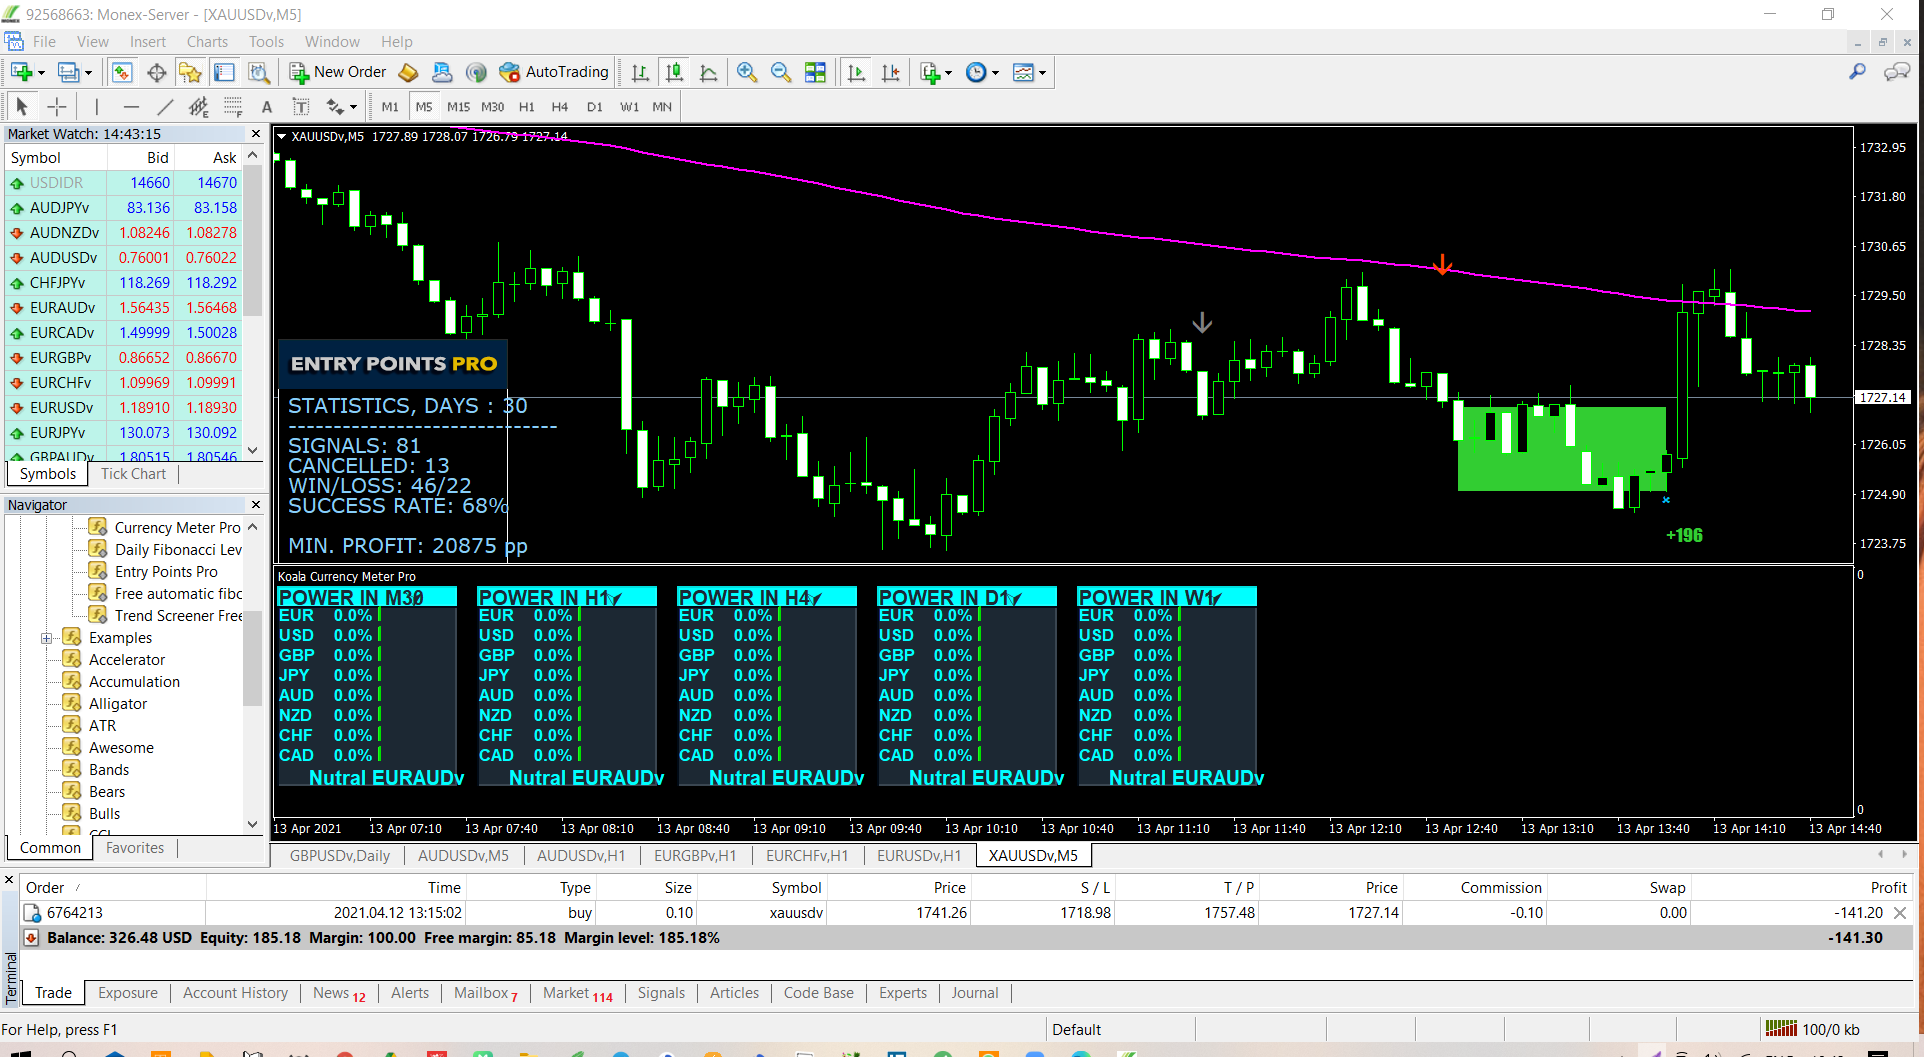Screen dimensions: 1924x1057
Task: Tile chart windows with the grid icon
Action: [x=815, y=72]
